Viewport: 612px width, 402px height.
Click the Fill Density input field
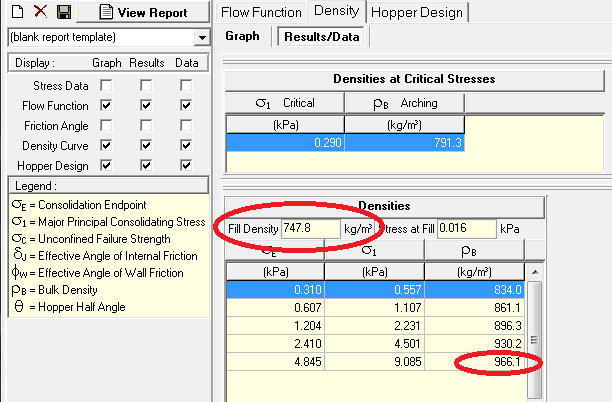(310, 228)
